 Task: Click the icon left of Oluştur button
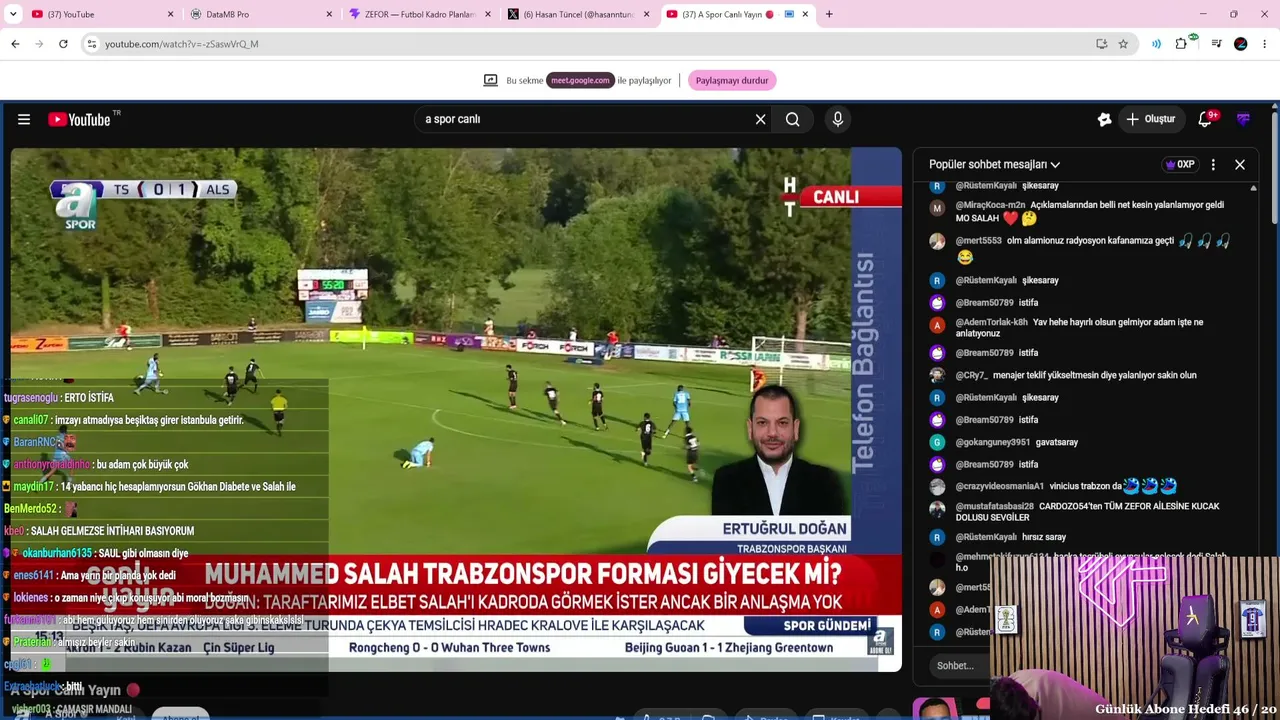[1104, 119]
